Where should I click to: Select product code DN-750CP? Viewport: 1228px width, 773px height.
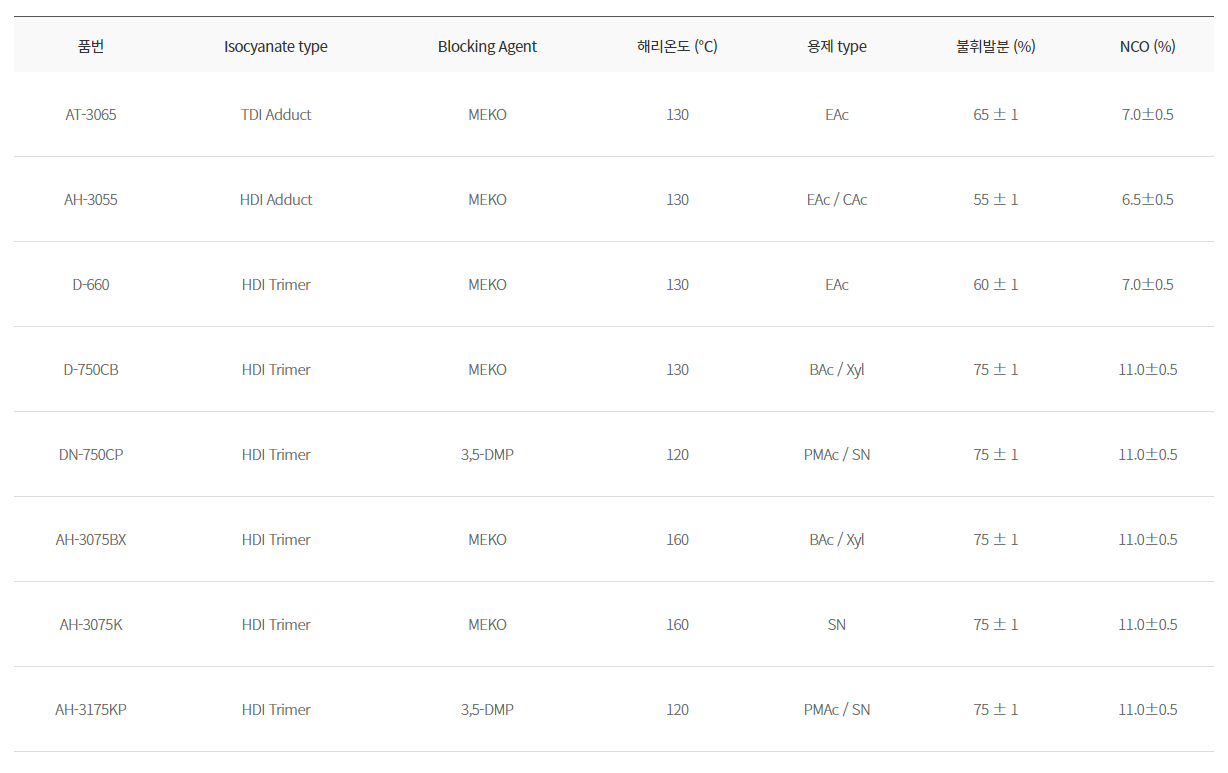[91, 454]
